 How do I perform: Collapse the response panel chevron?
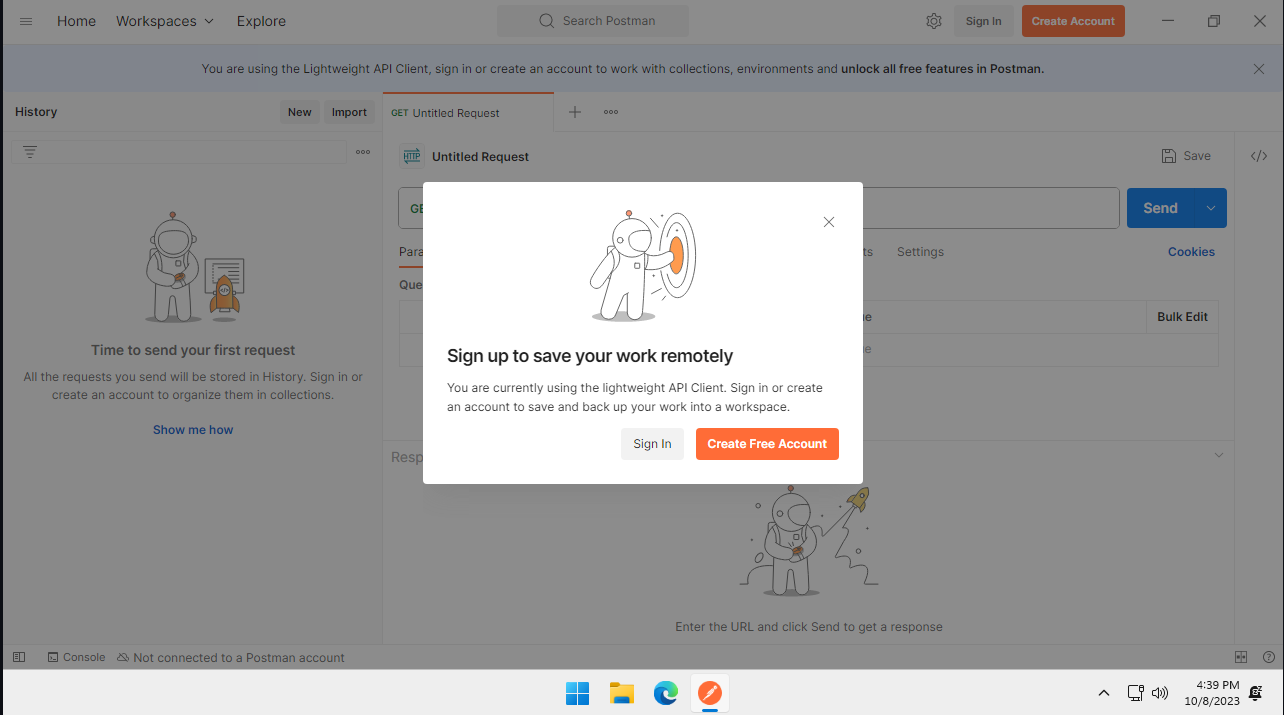pos(1218,455)
